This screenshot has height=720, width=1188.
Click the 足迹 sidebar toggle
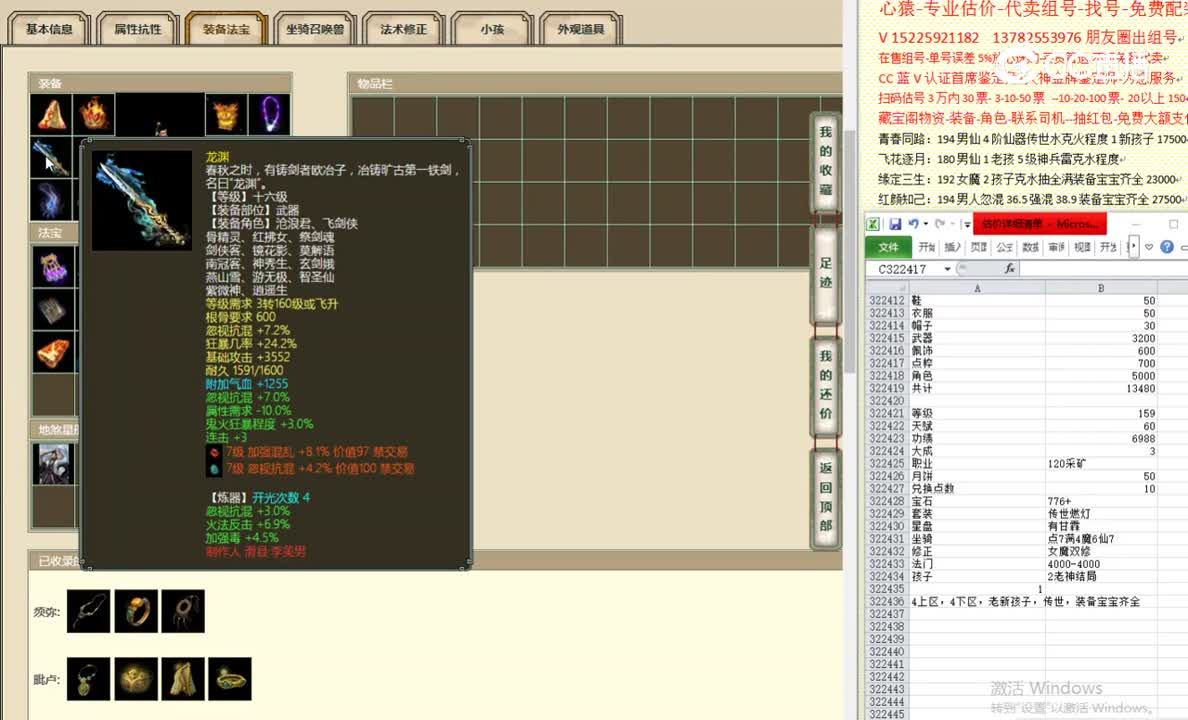click(824, 272)
